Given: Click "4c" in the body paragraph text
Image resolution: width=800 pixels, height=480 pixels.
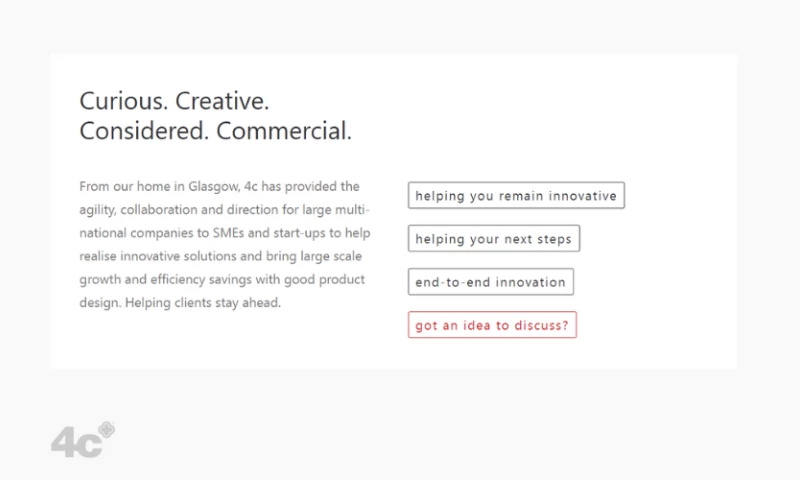Looking at the screenshot, I should click(x=251, y=186).
